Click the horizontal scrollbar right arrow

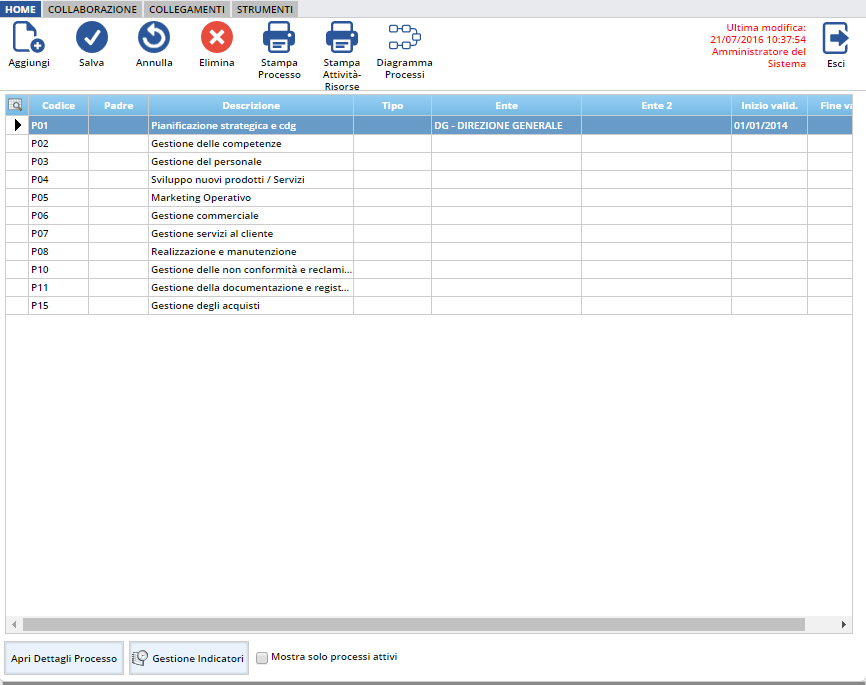point(845,625)
